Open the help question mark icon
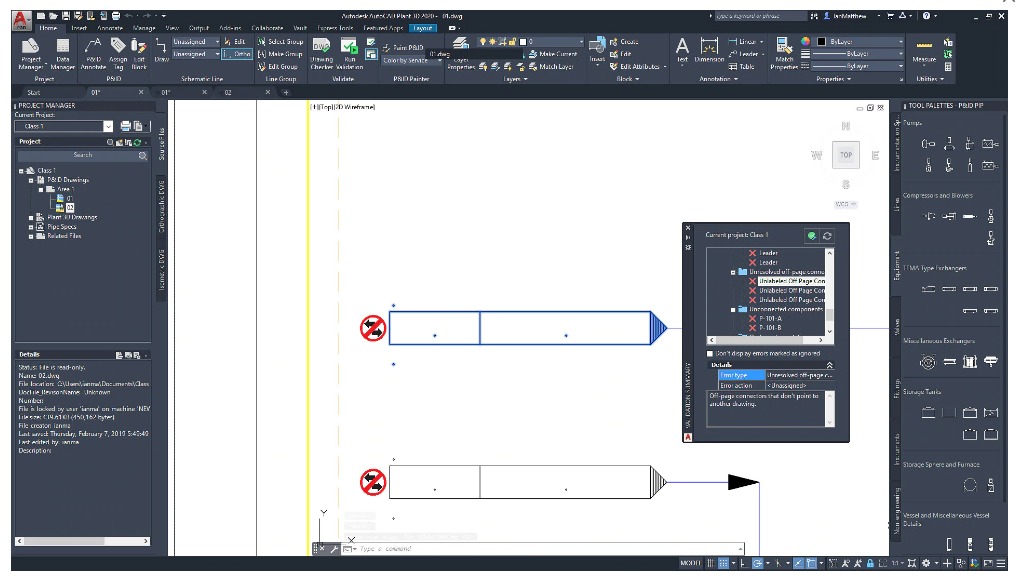Screen dimensions: 1019x580 pyautogui.click(x=926, y=16)
